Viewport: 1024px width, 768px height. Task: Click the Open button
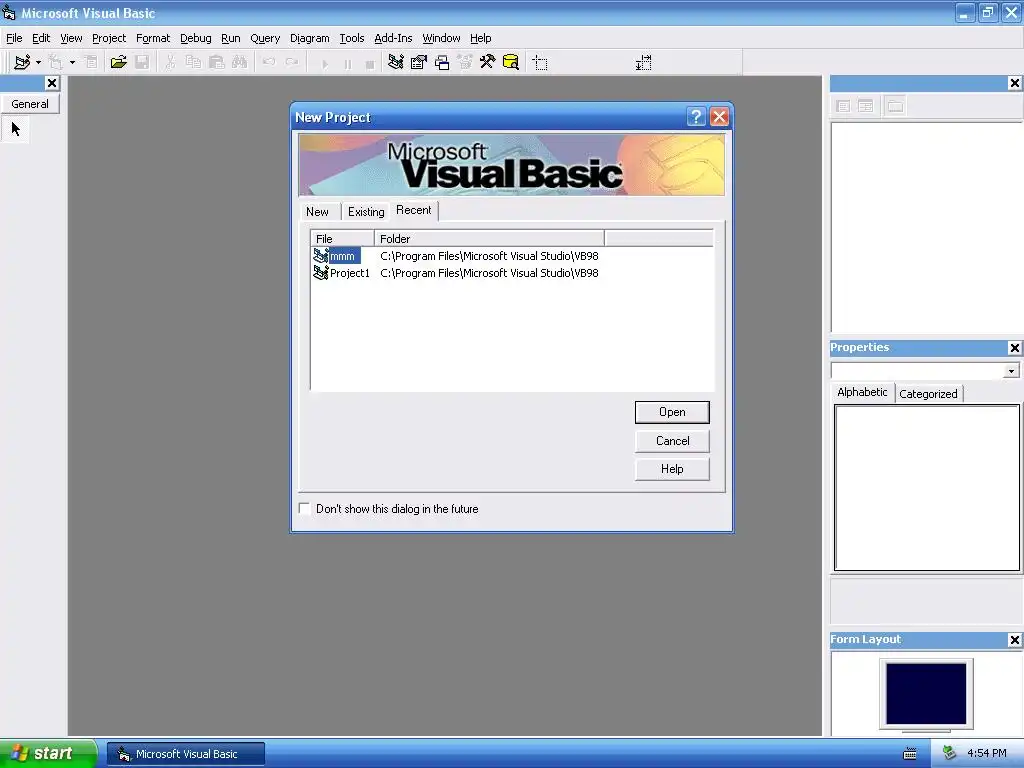click(672, 412)
